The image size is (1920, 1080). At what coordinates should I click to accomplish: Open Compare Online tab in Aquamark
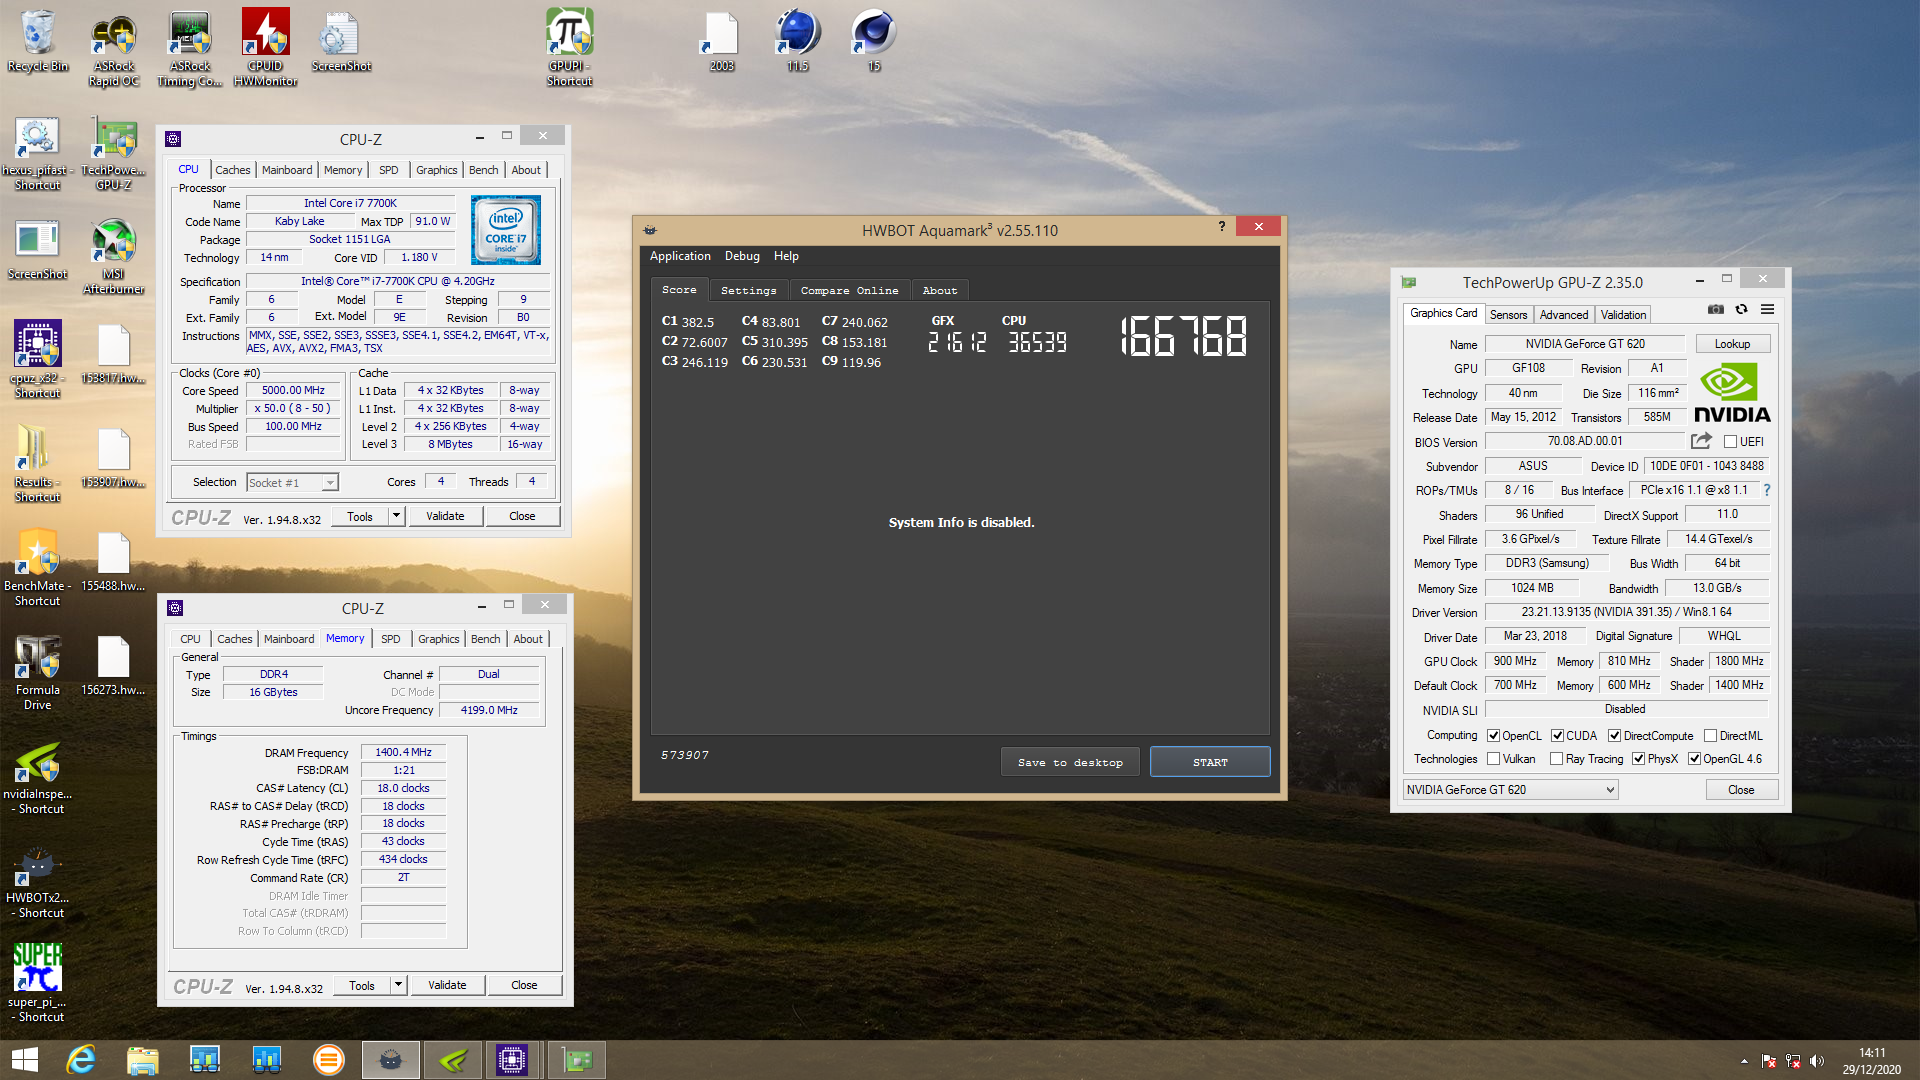coord(849,290)
